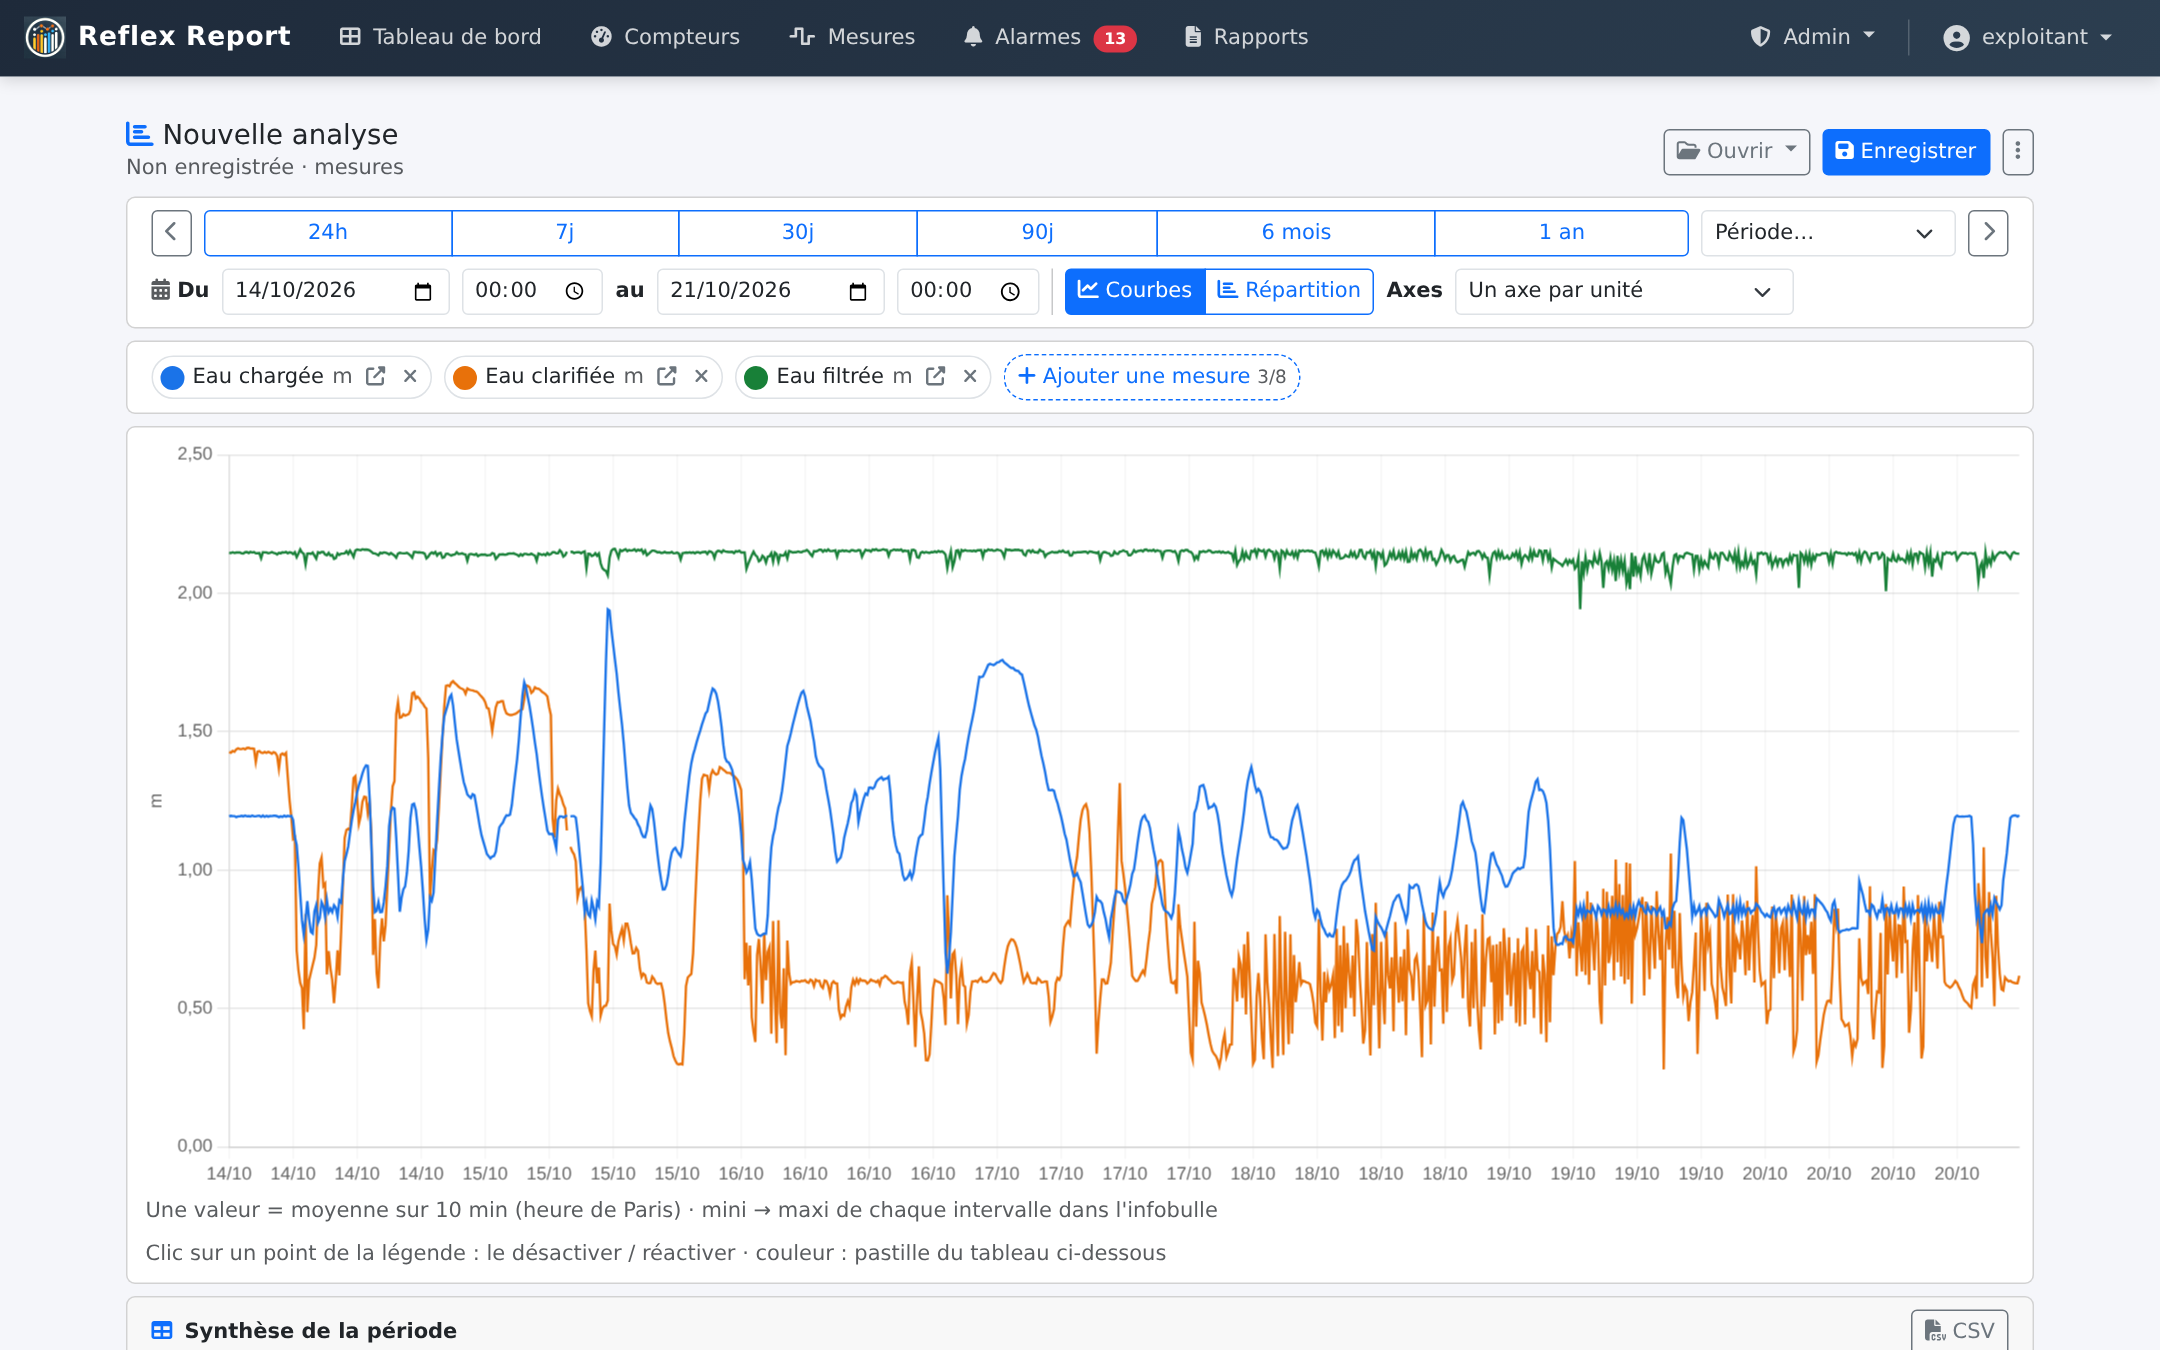Open the vertical three-dot options menu
The image size is (2160, 1350).
point(2017,152)
